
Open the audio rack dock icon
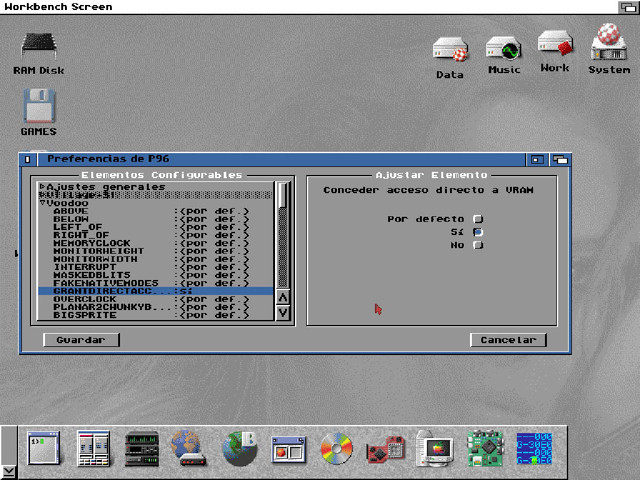pyautogui.click(x=142, y=449)
